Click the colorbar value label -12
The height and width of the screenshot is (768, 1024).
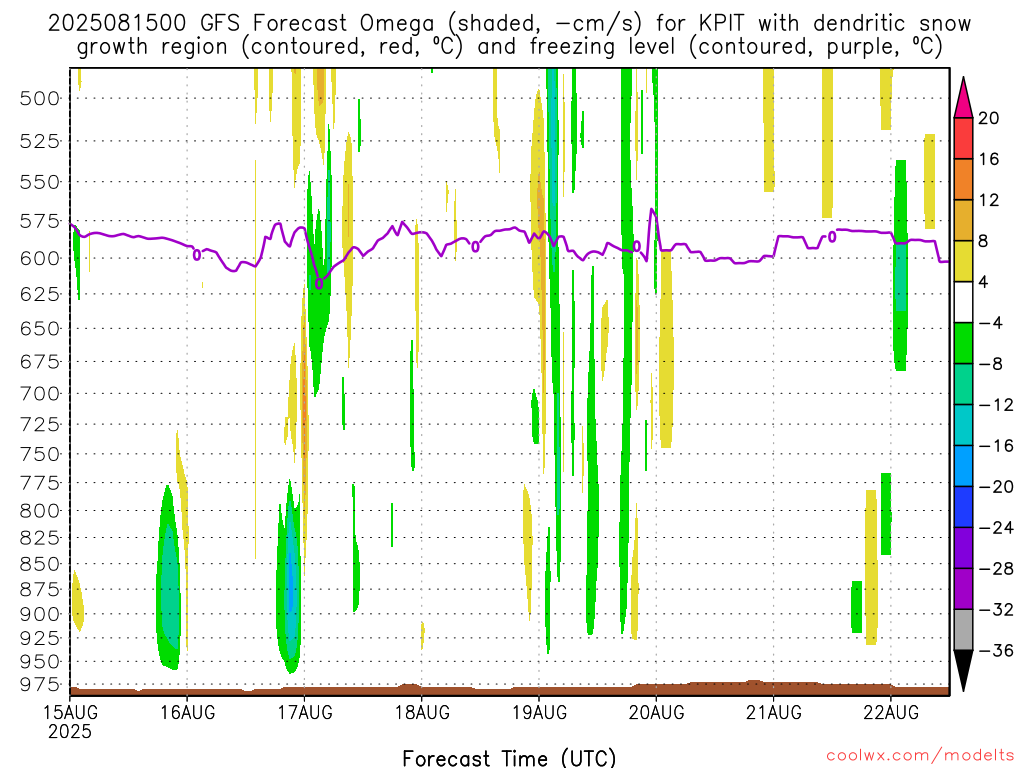[995, 405]
